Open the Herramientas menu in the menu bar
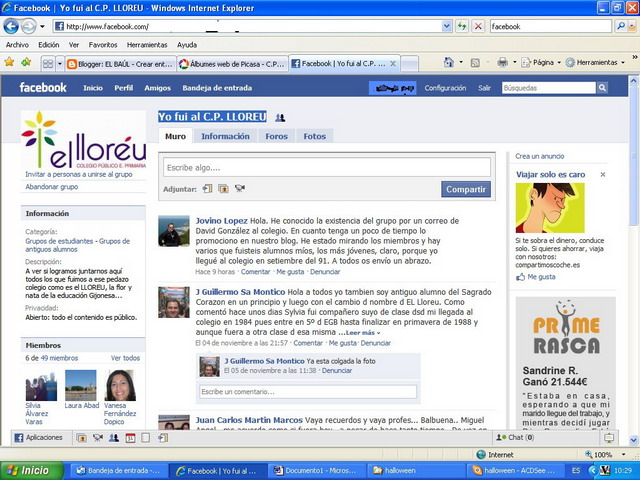Screen dimensions: 640x480 coord(147,45)
